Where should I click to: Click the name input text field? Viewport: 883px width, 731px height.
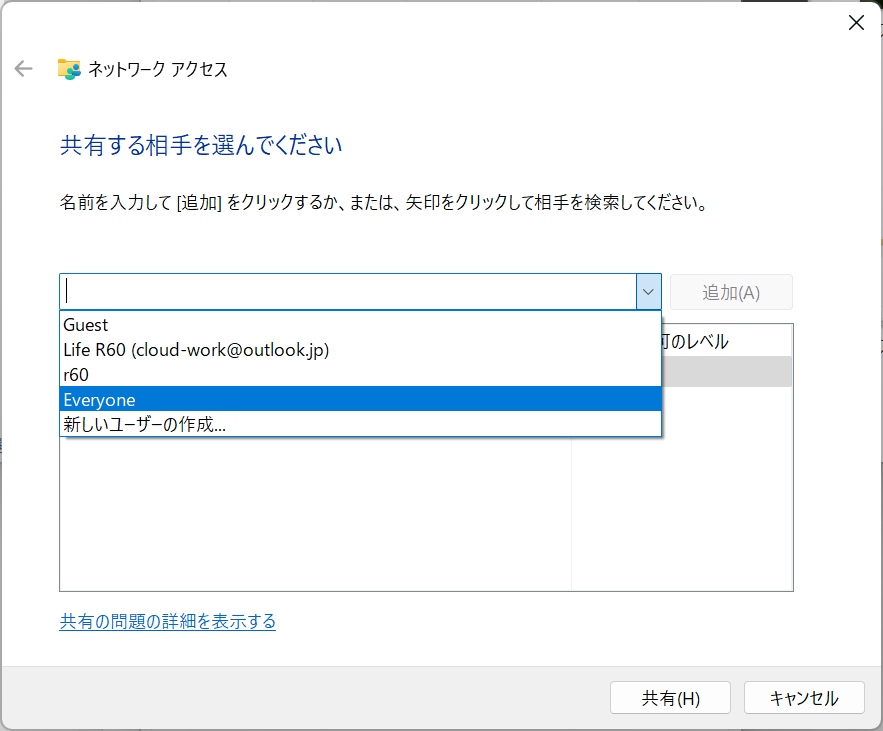click(347, 292)
